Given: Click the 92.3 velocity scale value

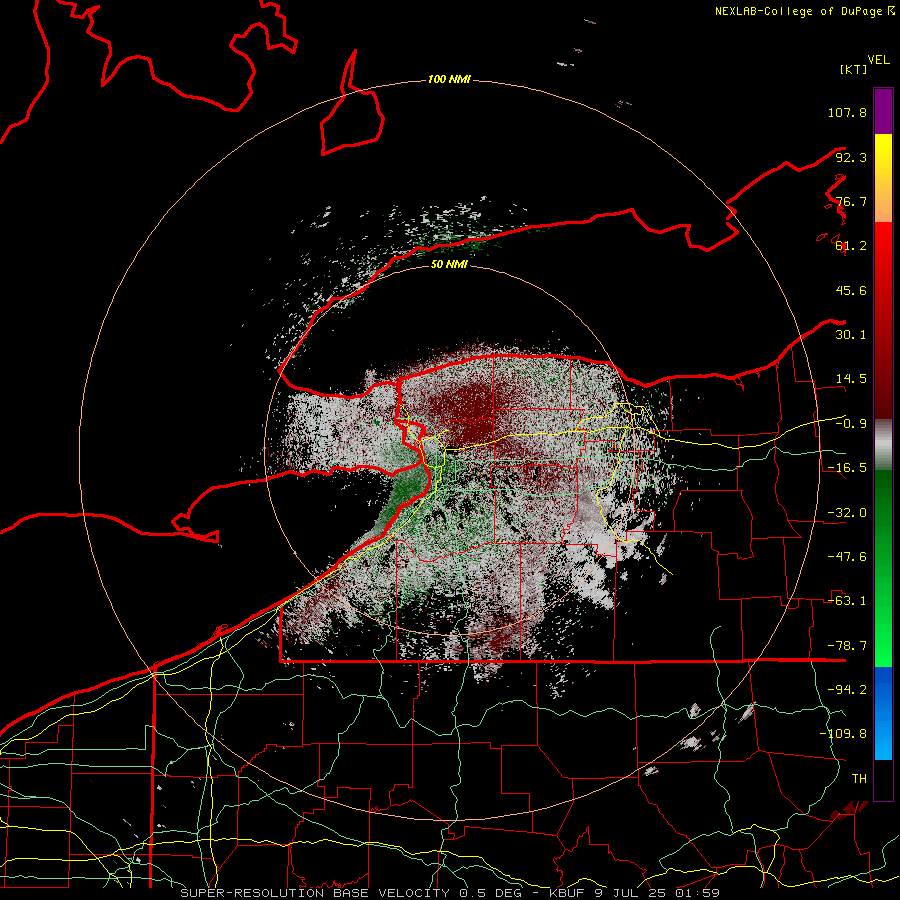Looking at the screenshot, I should (x=851, y=157).
